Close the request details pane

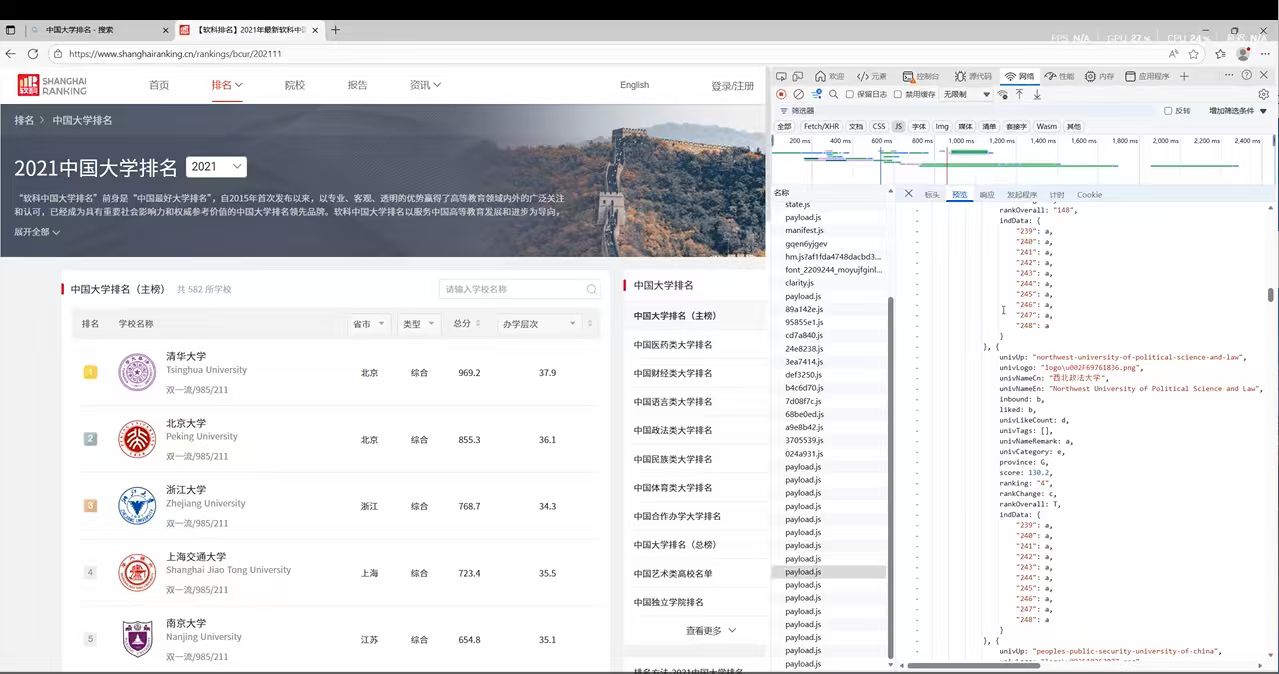[909, 194]
